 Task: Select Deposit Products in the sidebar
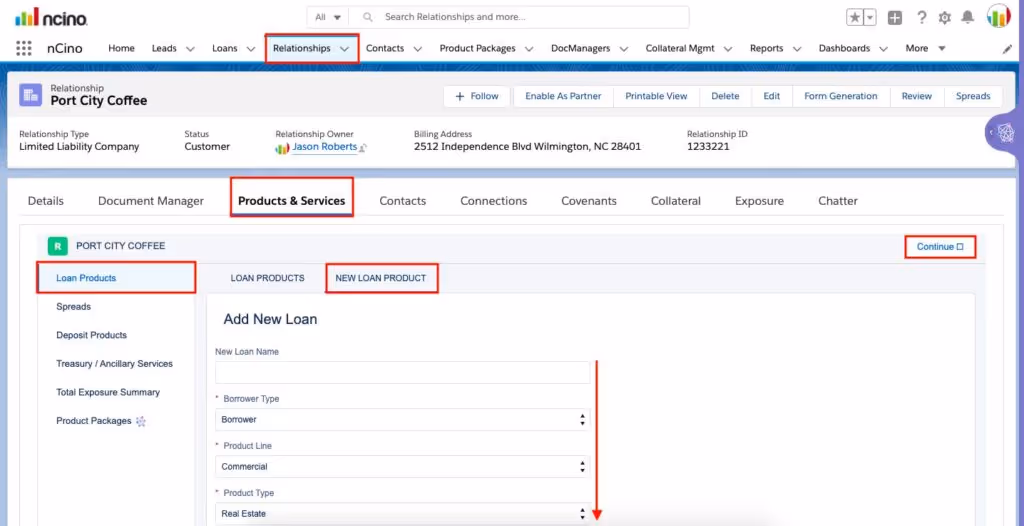[x=91, y=335]
